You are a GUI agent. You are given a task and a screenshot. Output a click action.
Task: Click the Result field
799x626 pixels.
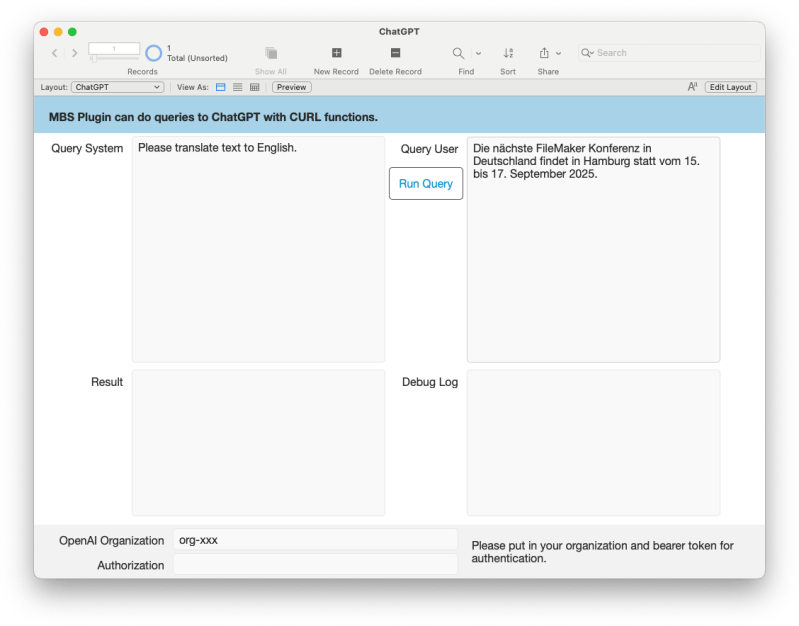258,442
